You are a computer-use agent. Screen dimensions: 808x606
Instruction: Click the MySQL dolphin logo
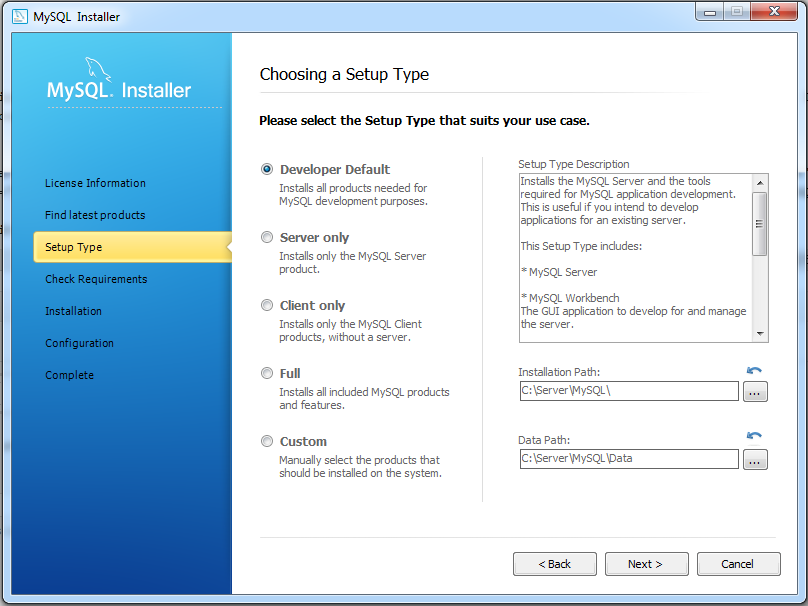point(97,69)
